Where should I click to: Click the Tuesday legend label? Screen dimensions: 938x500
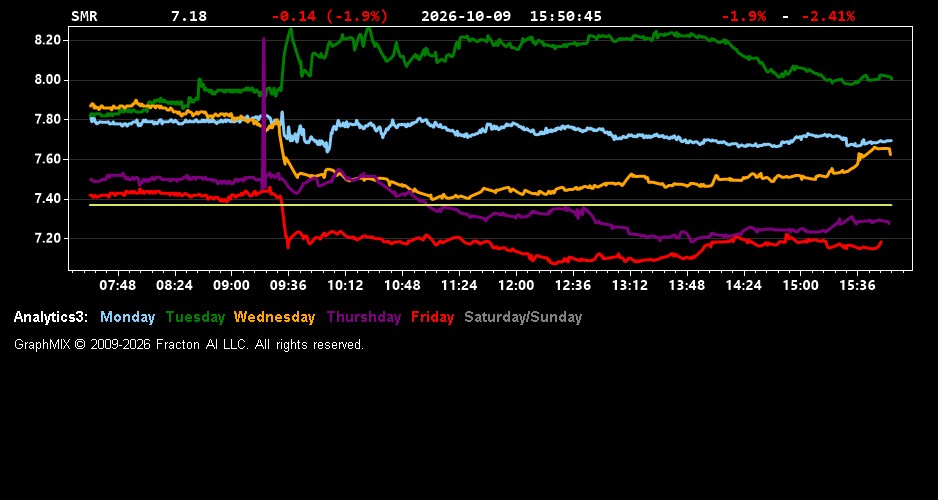coord(196,317)
